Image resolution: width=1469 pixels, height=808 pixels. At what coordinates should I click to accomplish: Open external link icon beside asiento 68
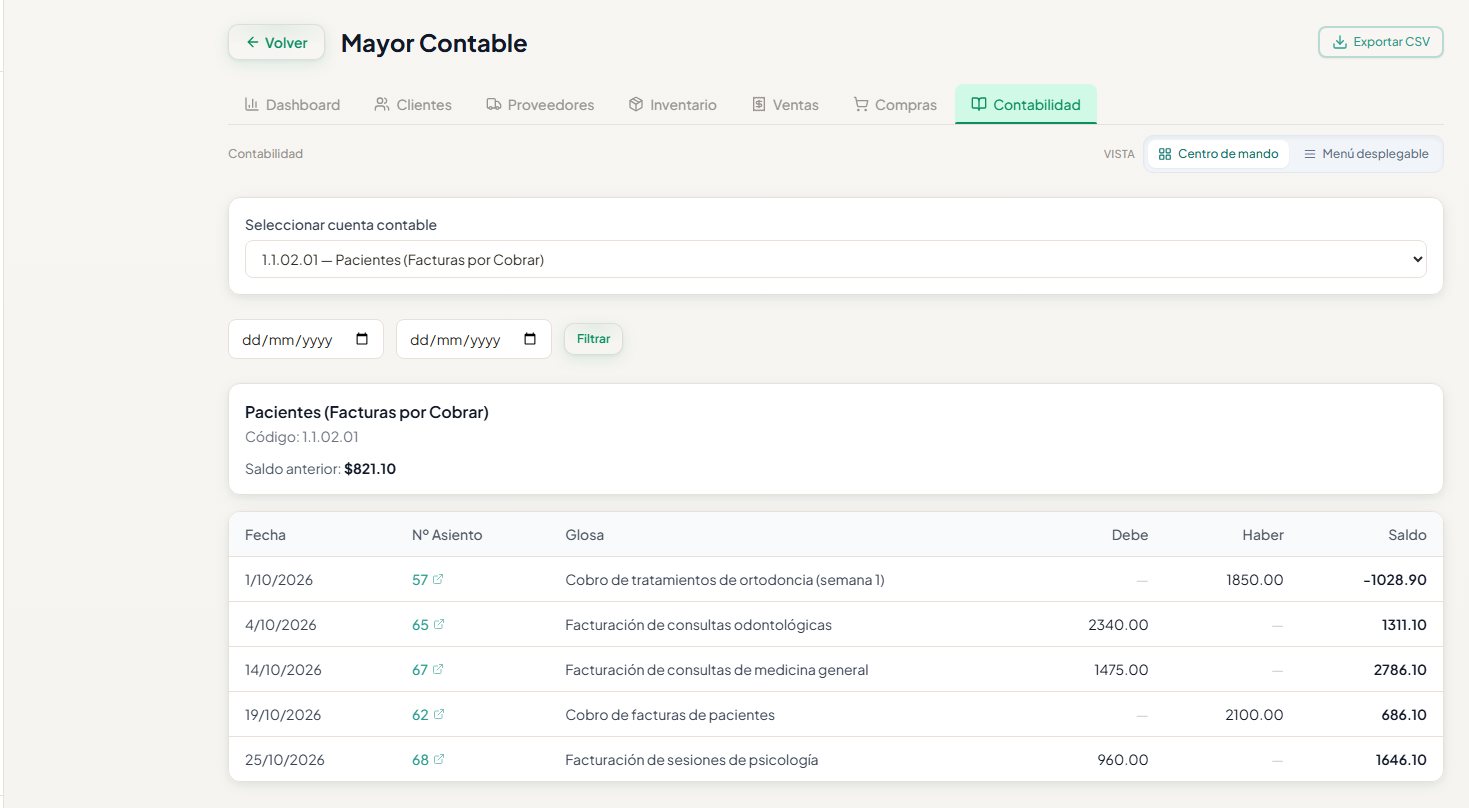point(439,759)
